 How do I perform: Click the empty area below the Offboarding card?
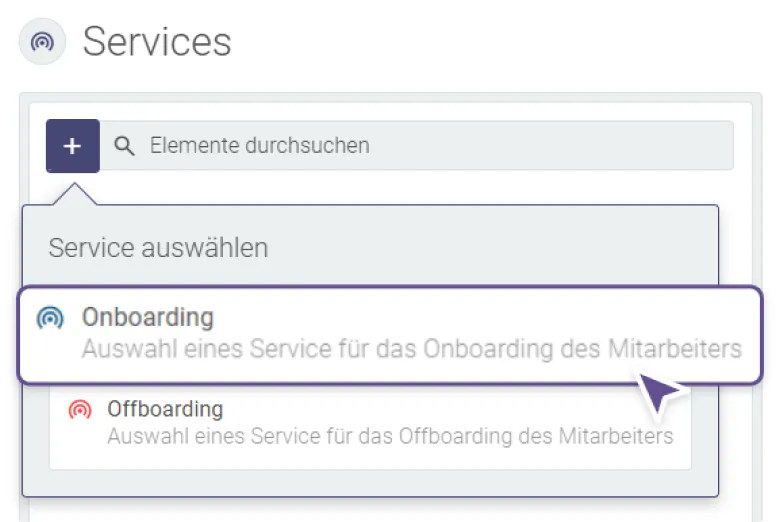pos(370,482)
